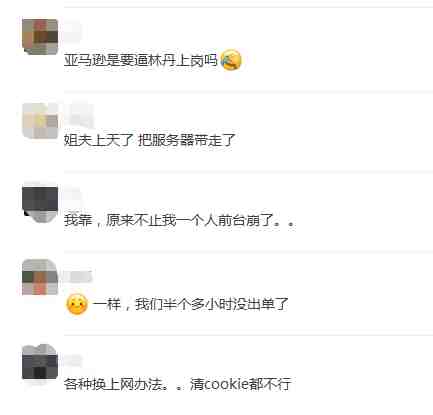Open the blurred username above 一样 comment
The image size is (433, 415).
click(x=78, y=277)
